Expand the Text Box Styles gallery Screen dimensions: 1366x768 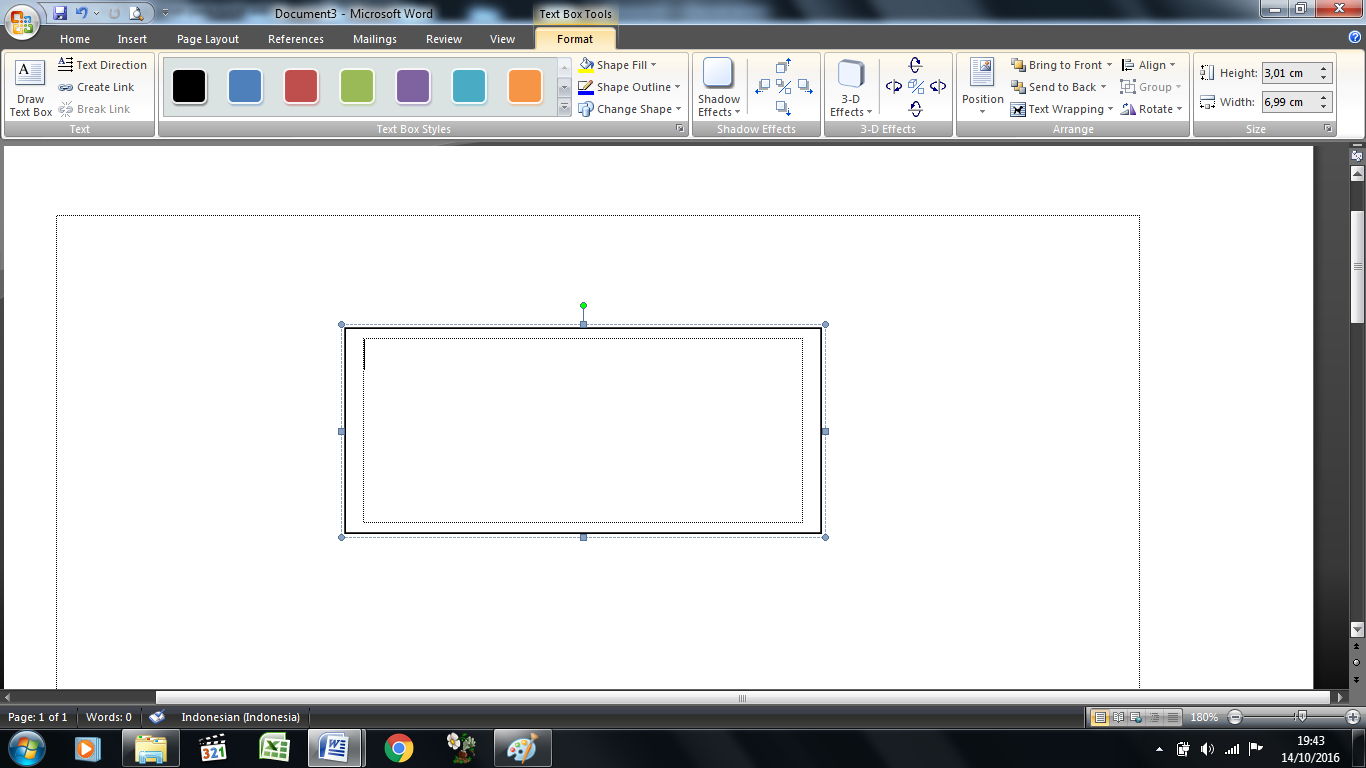point(564,108)
